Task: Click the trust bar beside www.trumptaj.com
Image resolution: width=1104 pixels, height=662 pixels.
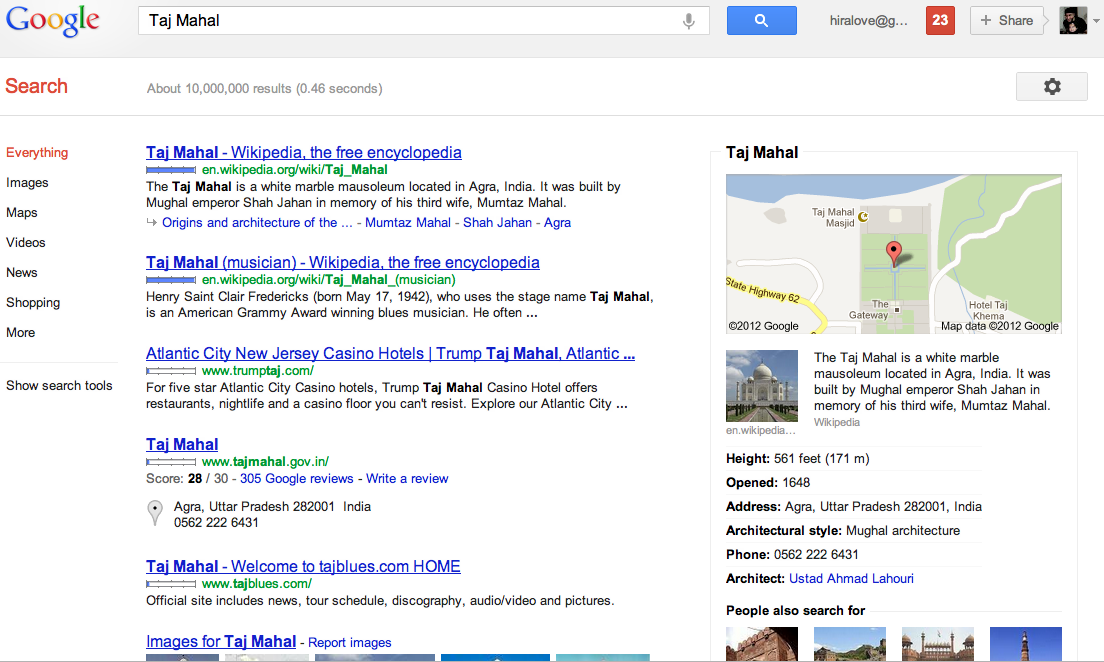Action: tap(171, 371)
